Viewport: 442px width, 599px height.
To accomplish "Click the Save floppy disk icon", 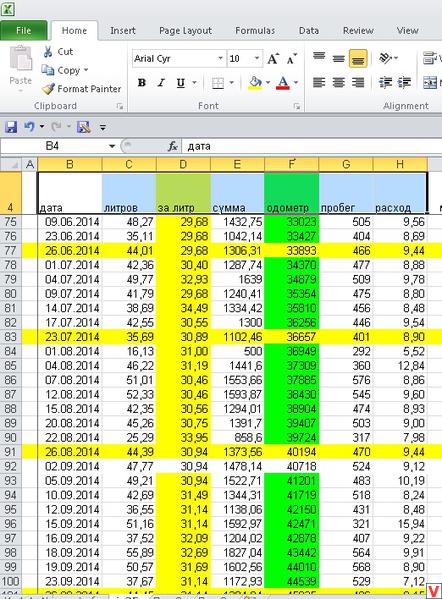I will tap(11, 126).
